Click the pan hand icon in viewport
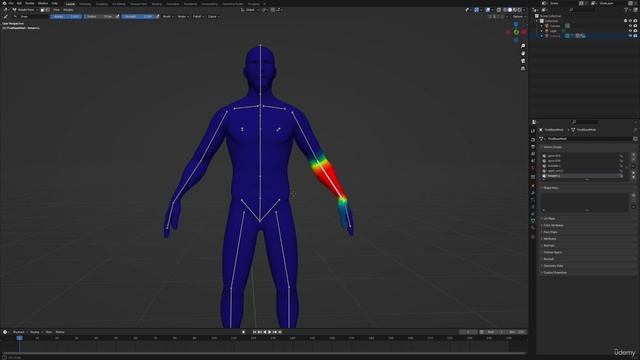The image size is (640, 360). (523, 53)
